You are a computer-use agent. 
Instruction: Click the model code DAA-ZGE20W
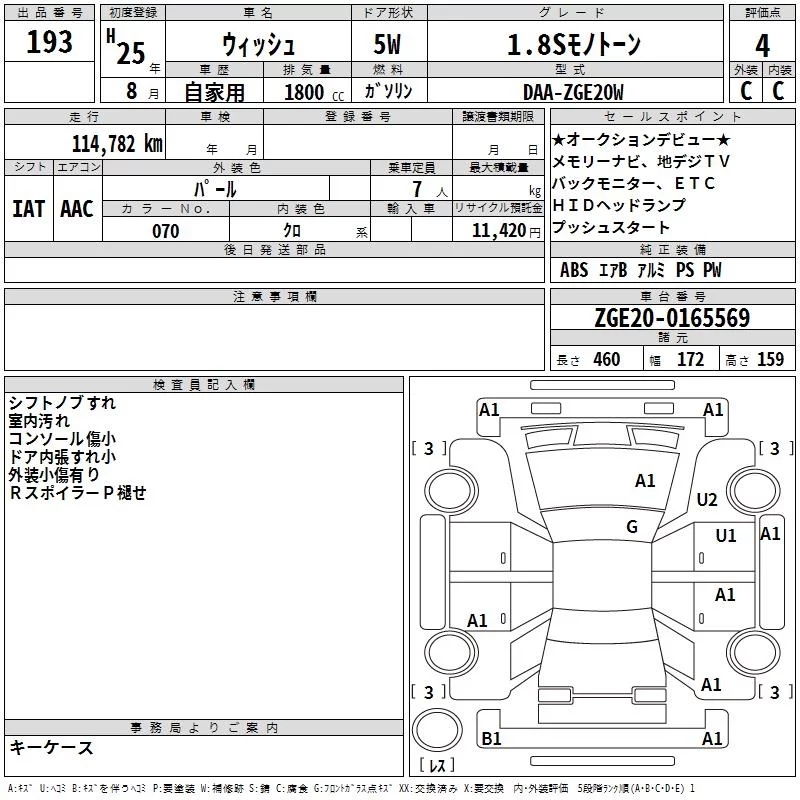(x=573, y=92)
